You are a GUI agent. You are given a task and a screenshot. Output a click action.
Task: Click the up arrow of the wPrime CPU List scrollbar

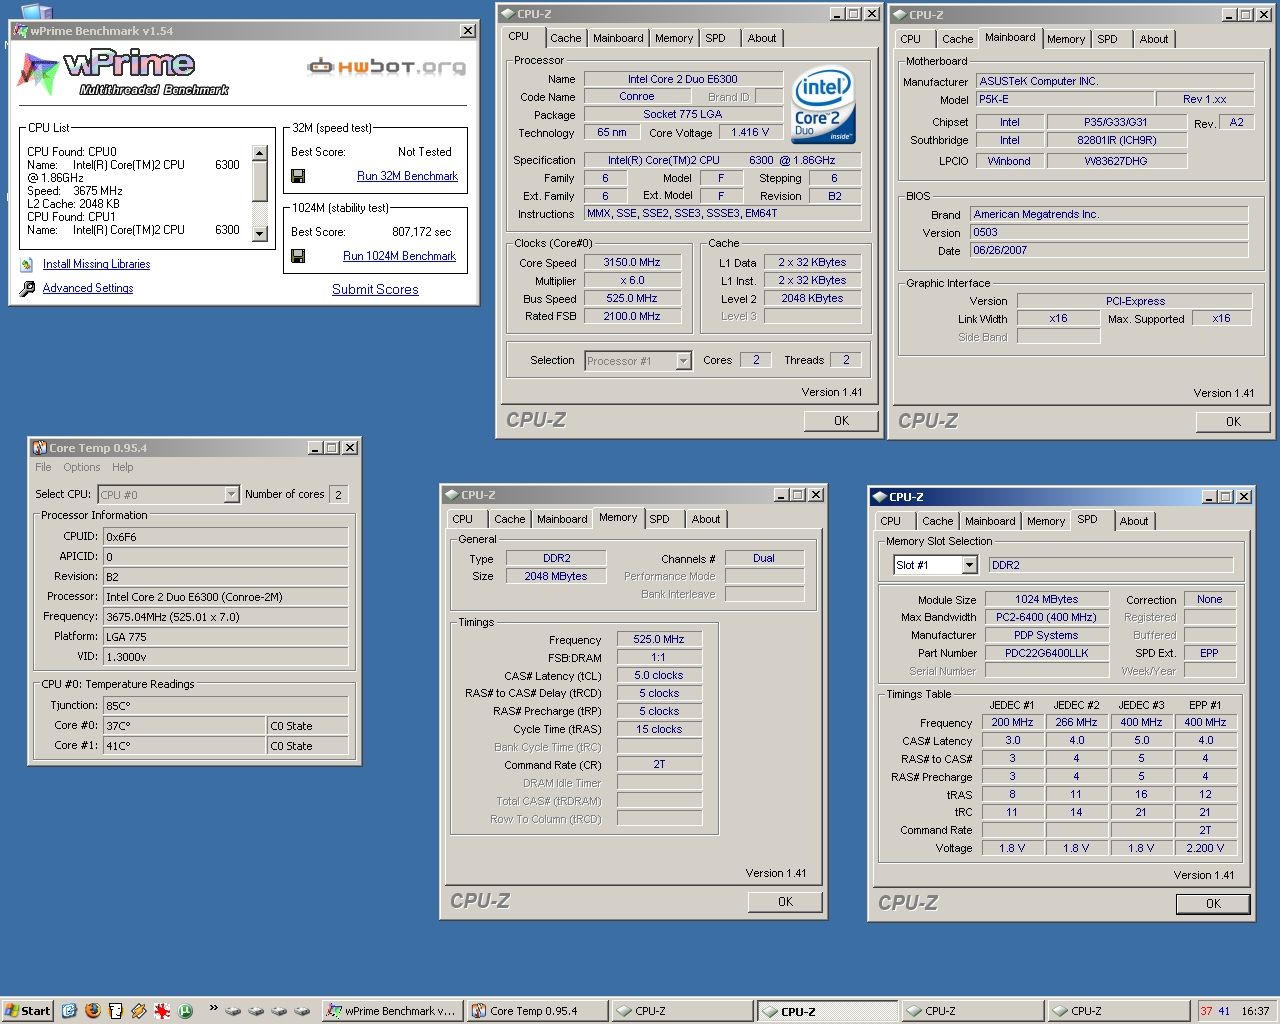(x=260, y=154)
